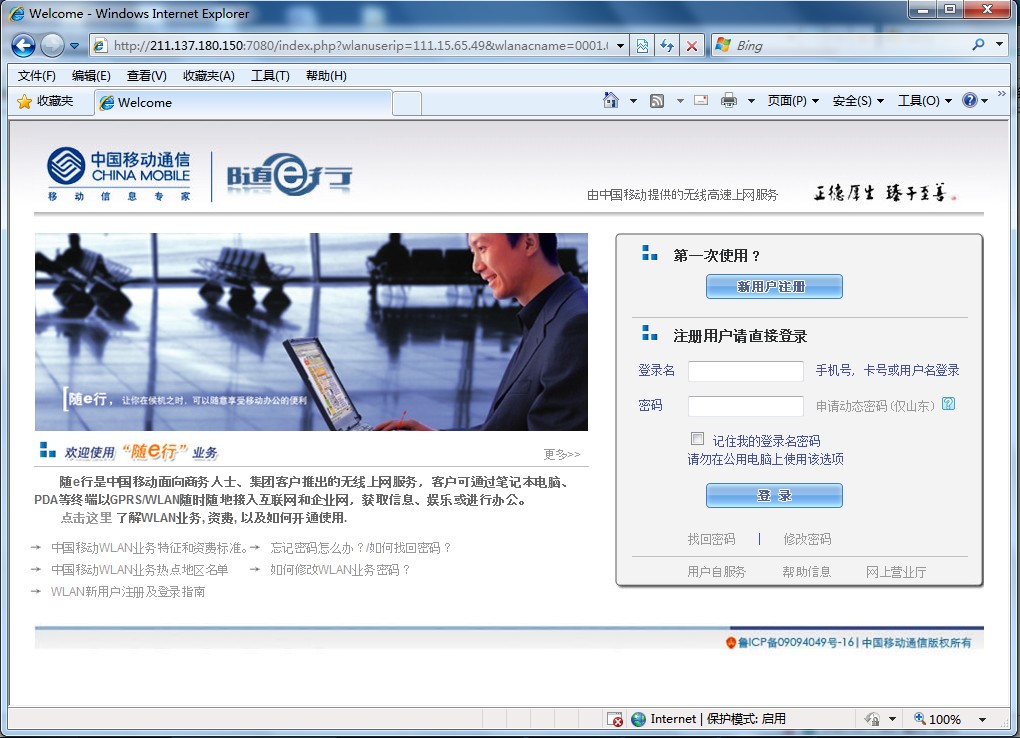Open the 安全(S) dropdown menu
1020x738 pixels.
[x=858, y=101]
